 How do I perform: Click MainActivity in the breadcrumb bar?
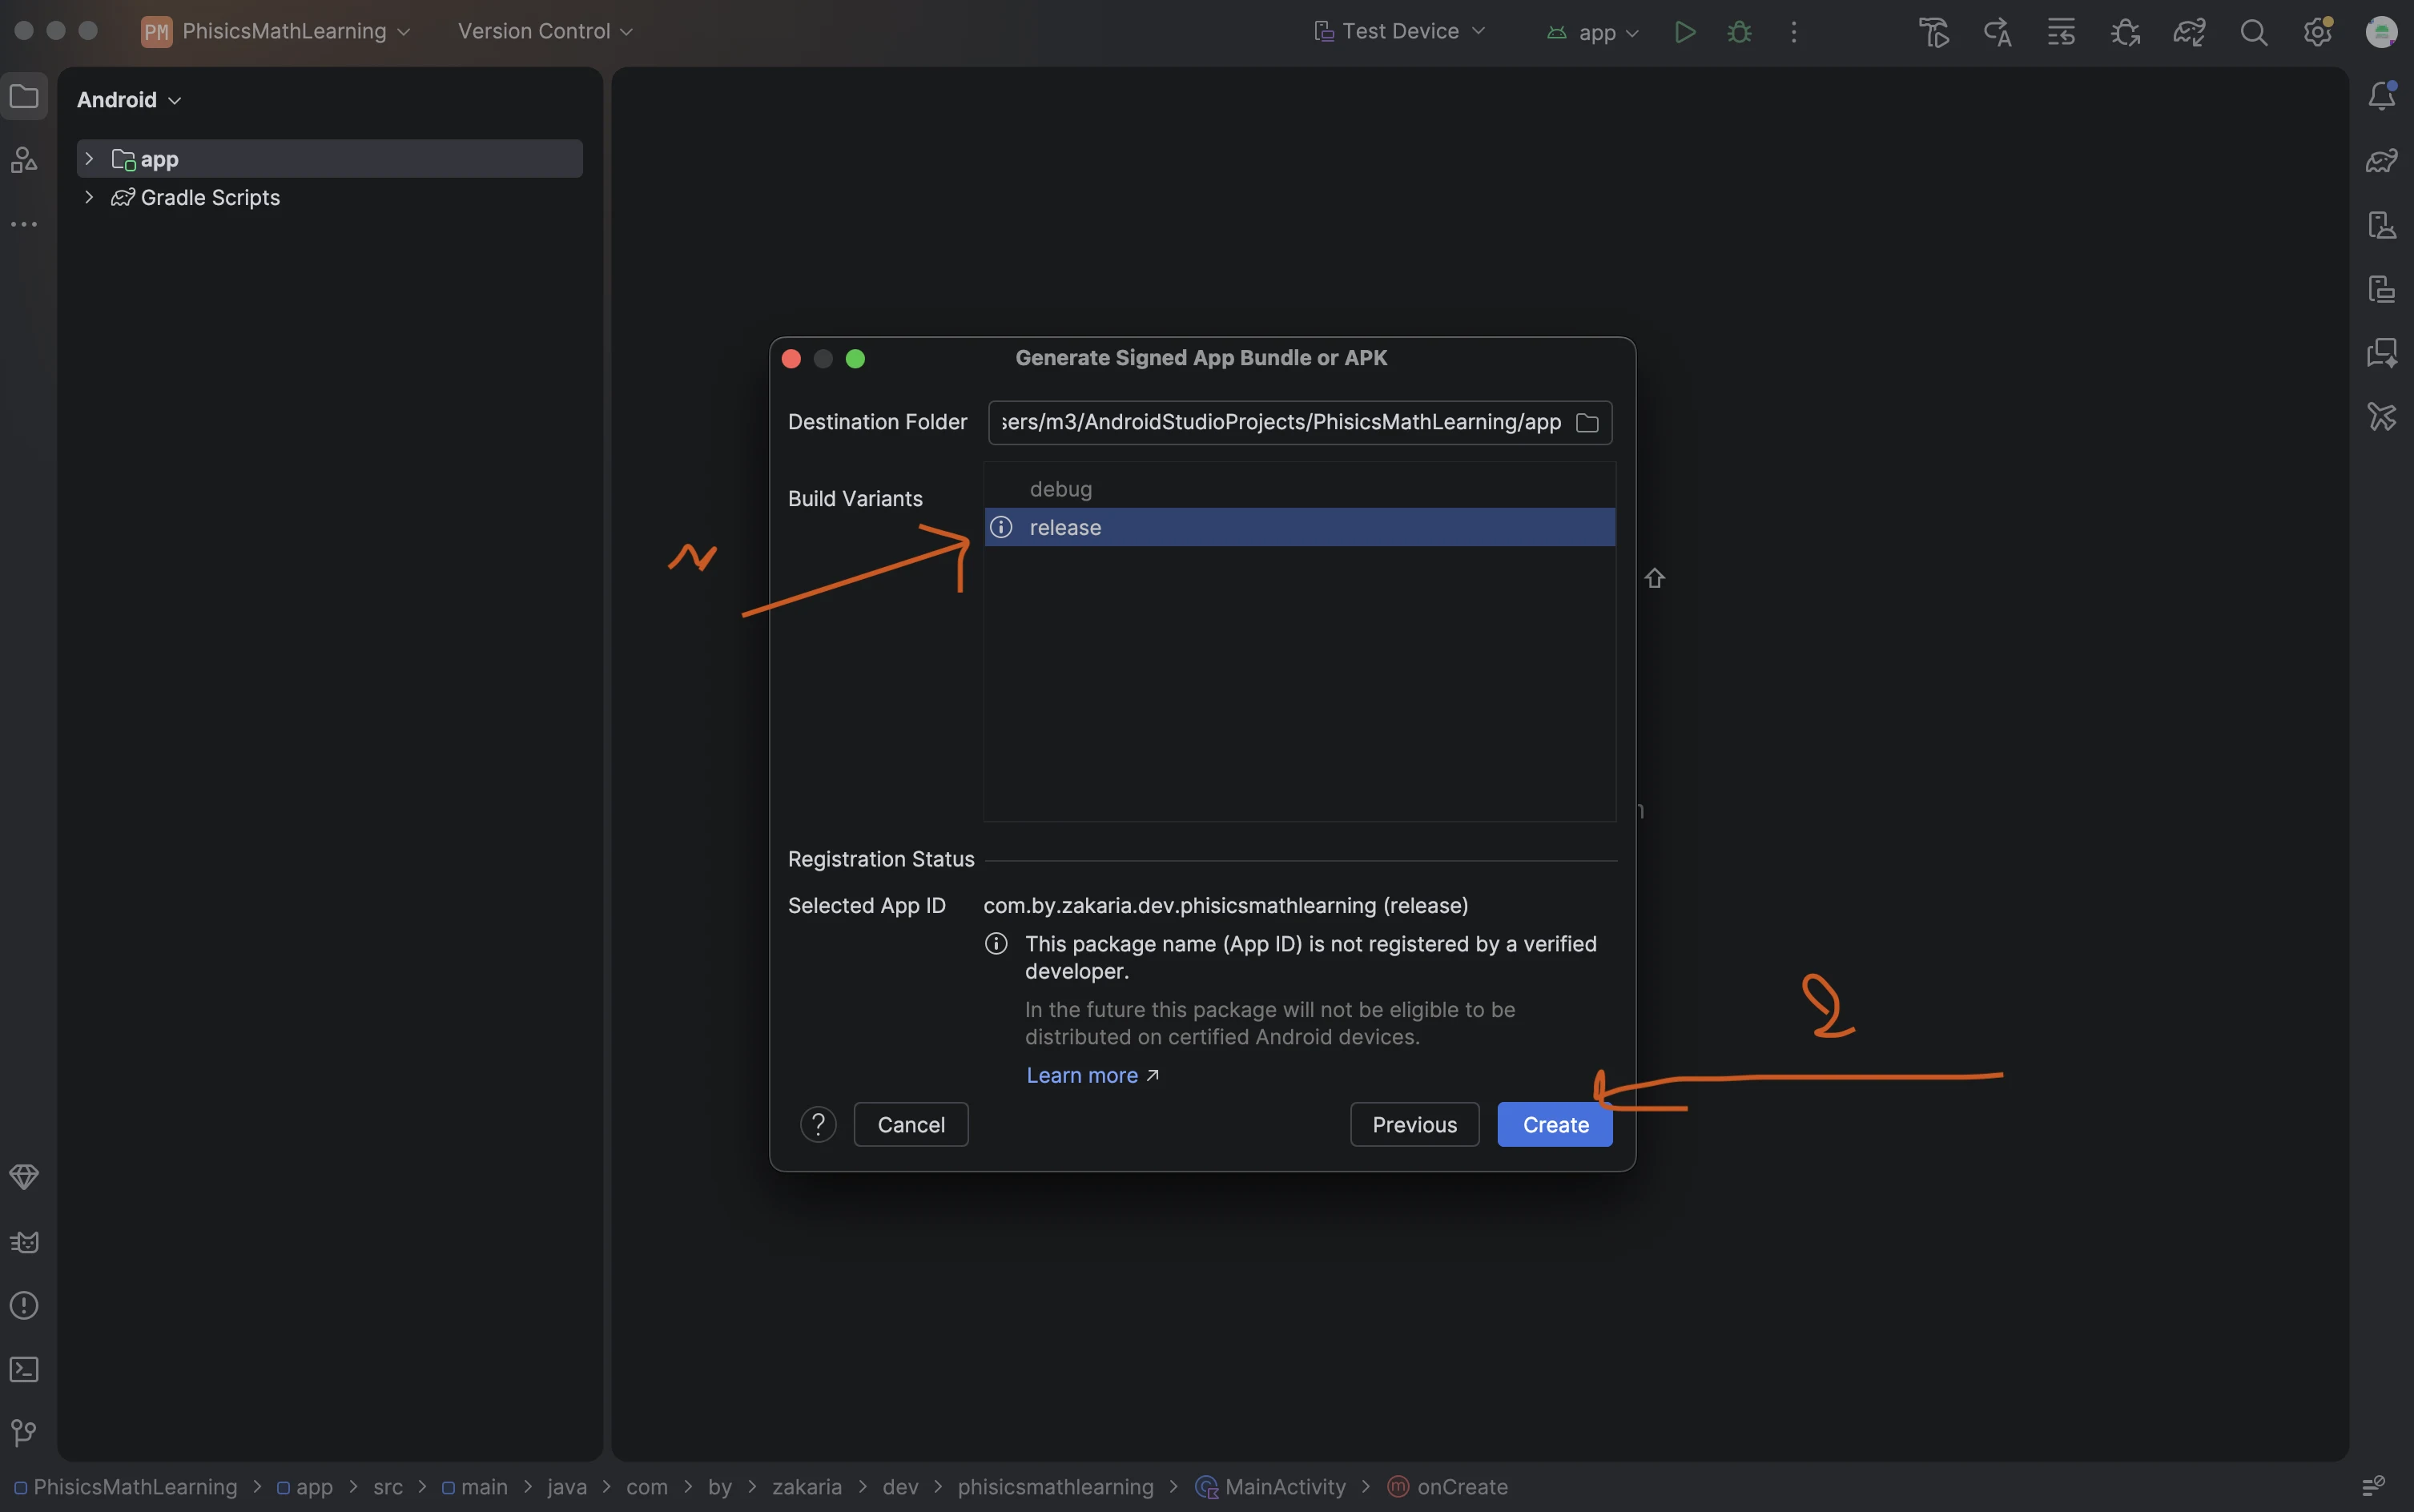click(x=1270, y=1487)
